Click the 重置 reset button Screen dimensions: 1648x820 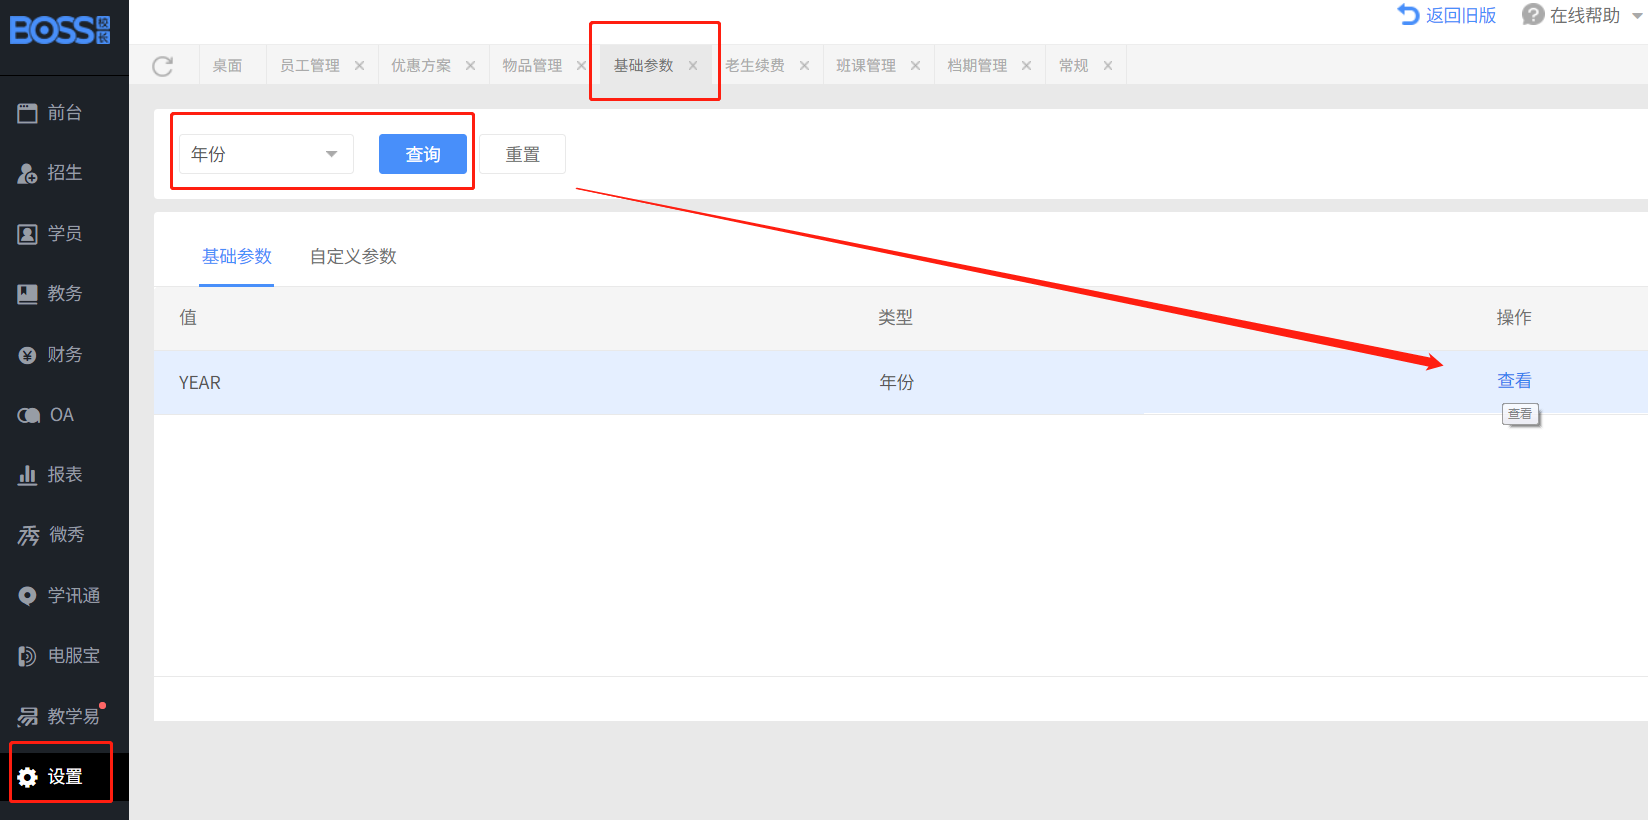[x=522, y=154]
